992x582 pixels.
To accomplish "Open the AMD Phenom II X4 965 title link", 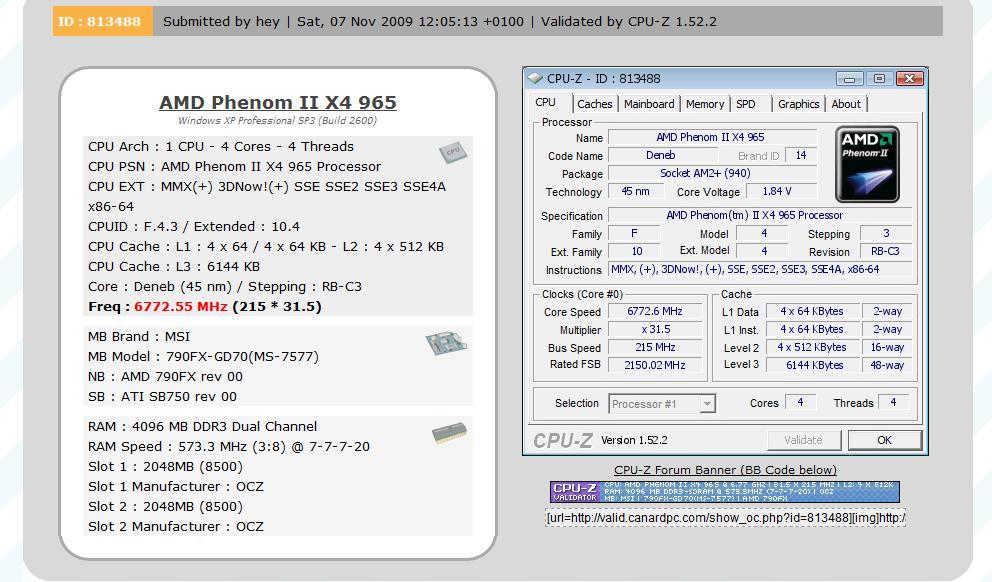I will [x=278, y=102].
